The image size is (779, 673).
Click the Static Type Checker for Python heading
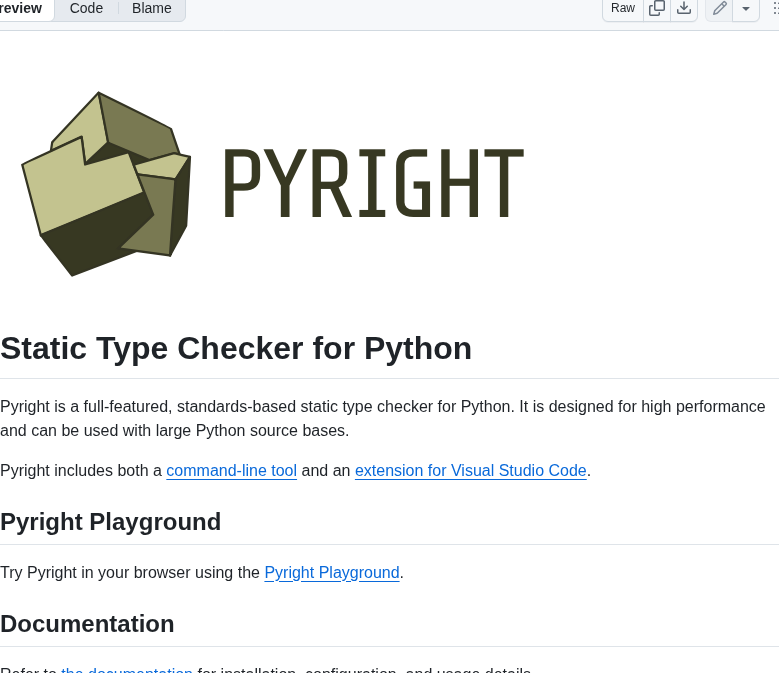pos(236,348)
